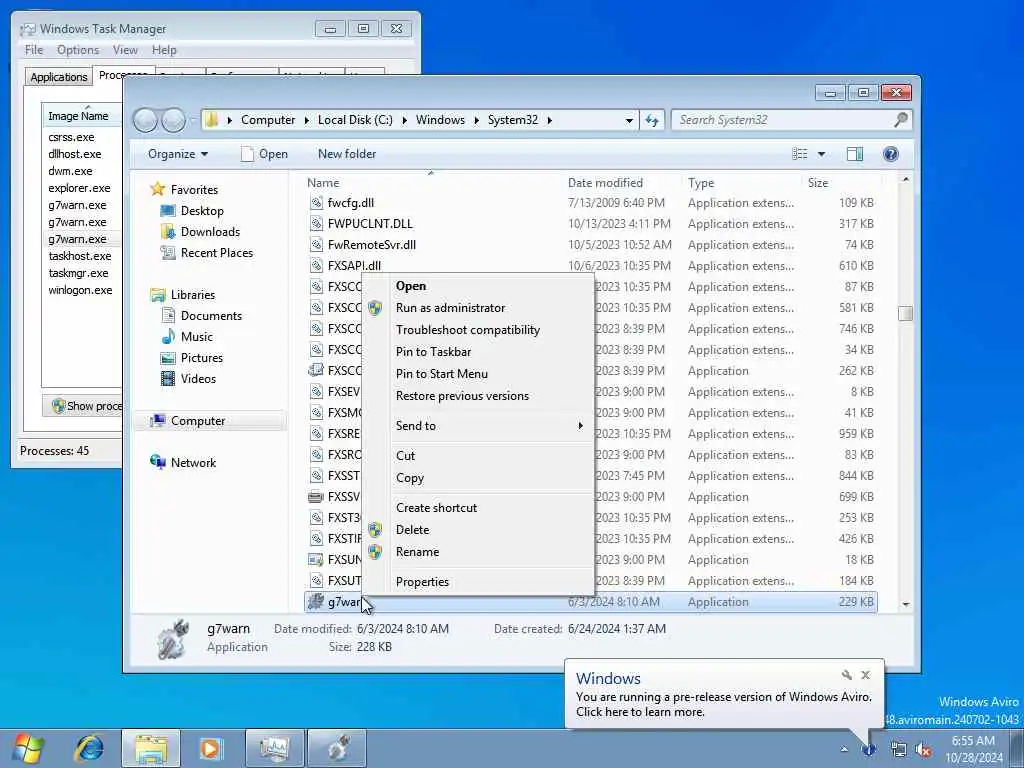Open the Organize dropdown menu
This screenshot has height=768, width=1024.
(x=178, y=154)
